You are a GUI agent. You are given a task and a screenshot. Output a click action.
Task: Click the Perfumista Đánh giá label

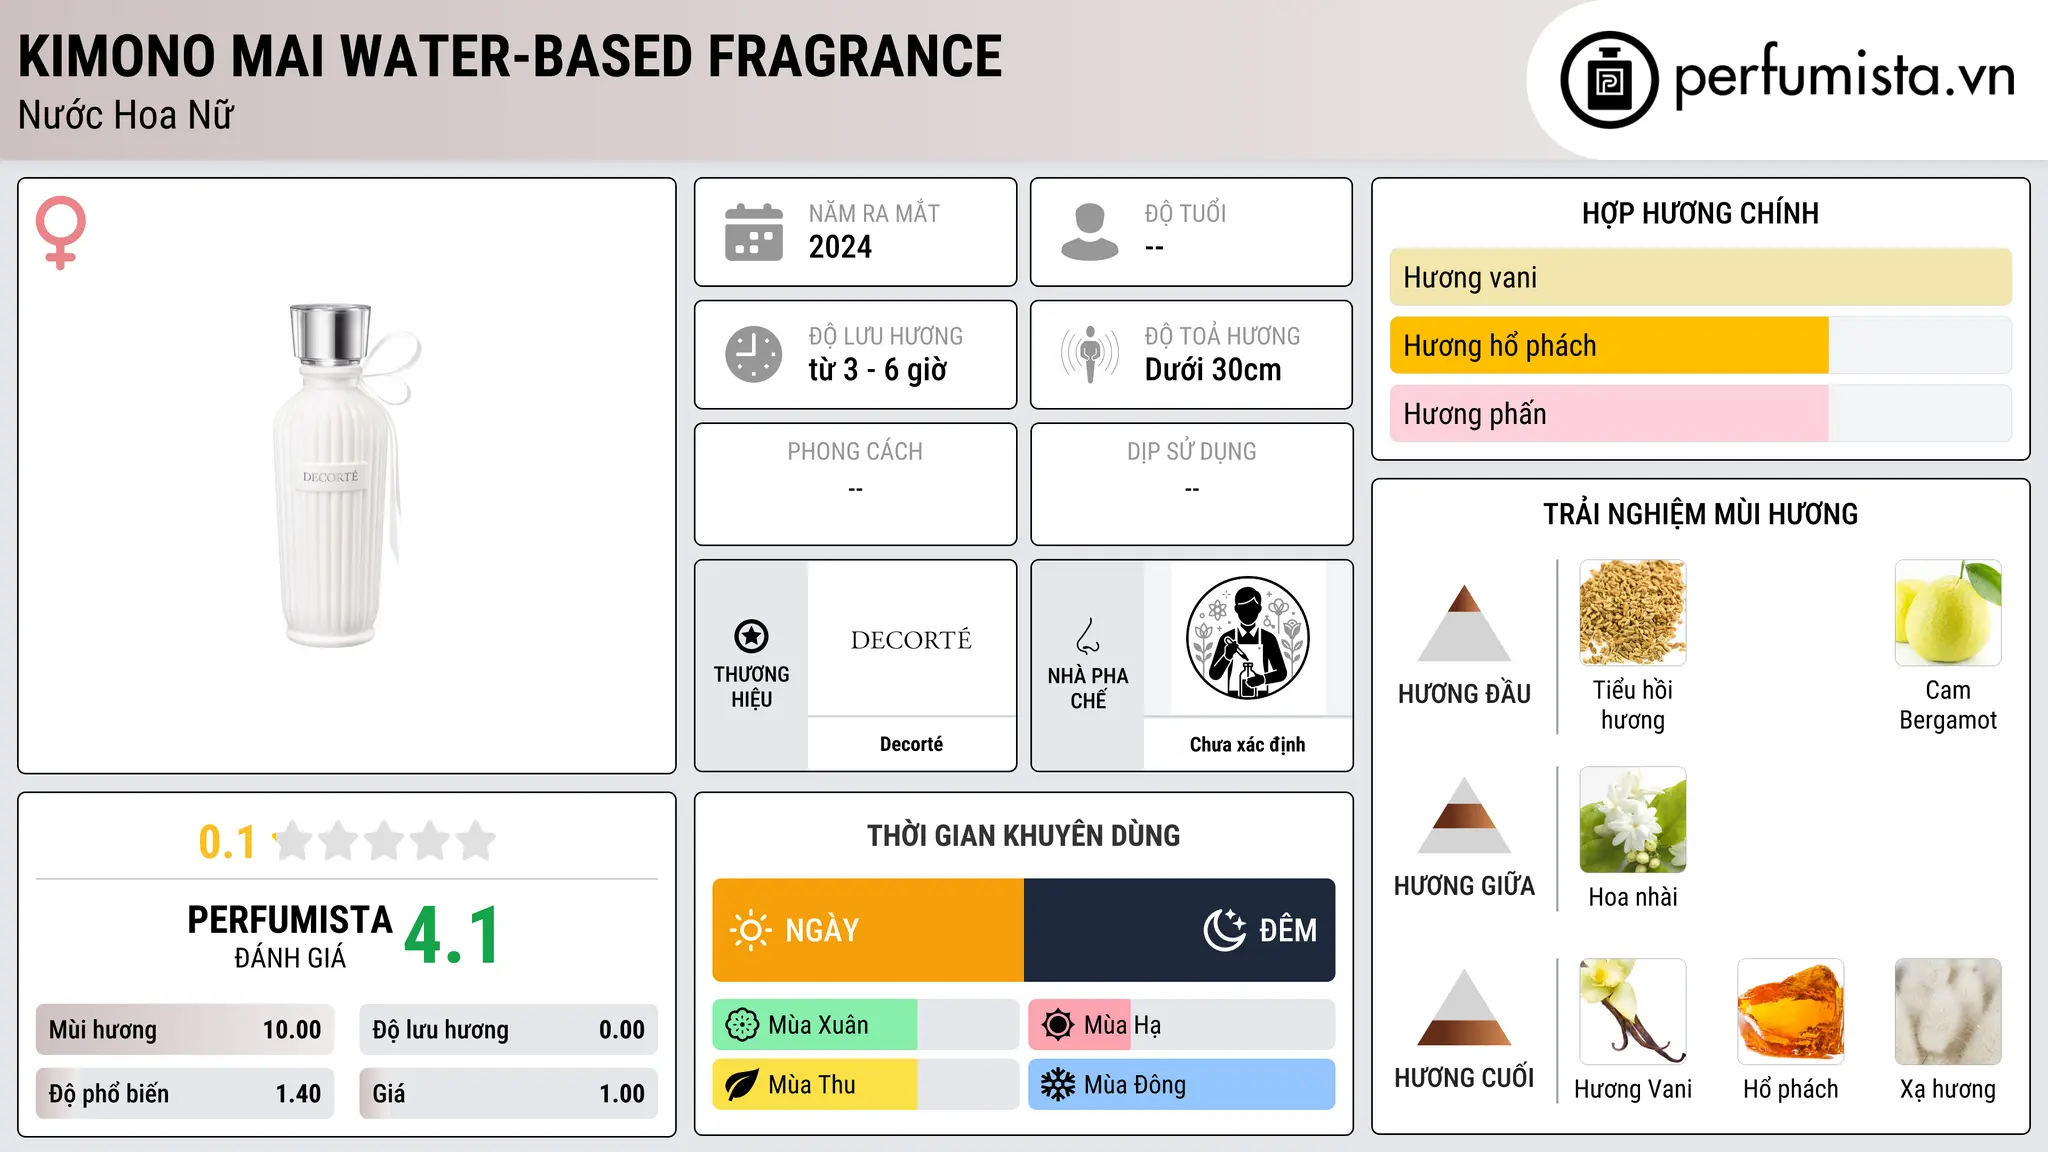(290, 936)
